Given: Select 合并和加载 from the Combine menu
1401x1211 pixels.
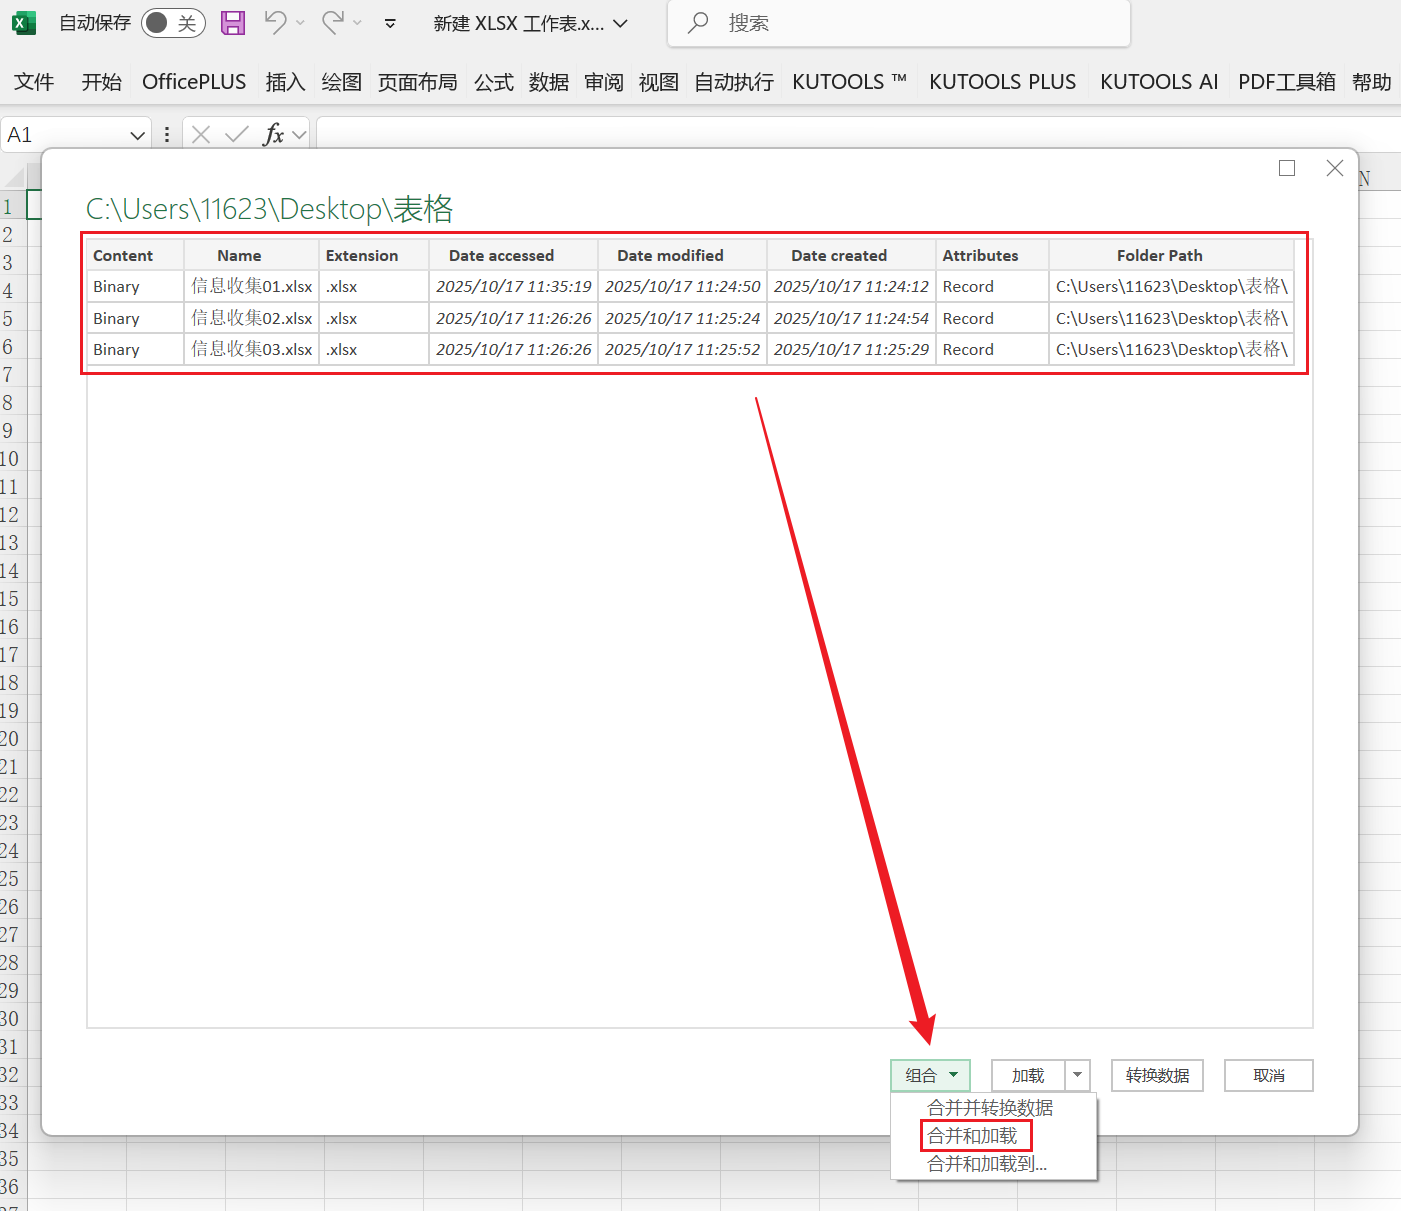Looking at the screenshot, I should tap(975, 1135).
